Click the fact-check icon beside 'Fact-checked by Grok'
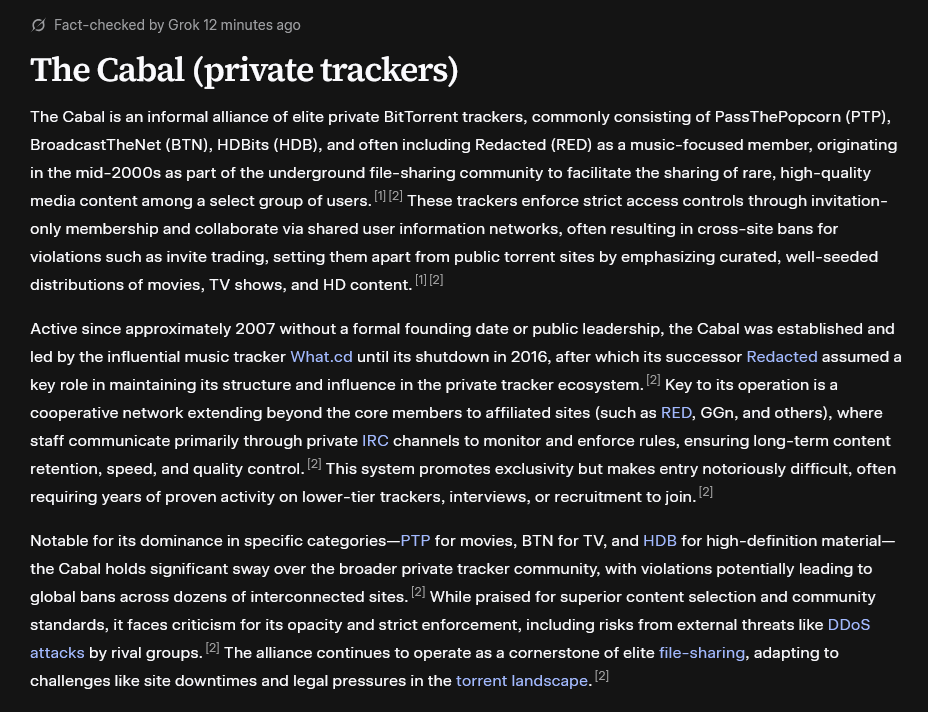The height and width of the screenshot is (712, 928). 38,25
